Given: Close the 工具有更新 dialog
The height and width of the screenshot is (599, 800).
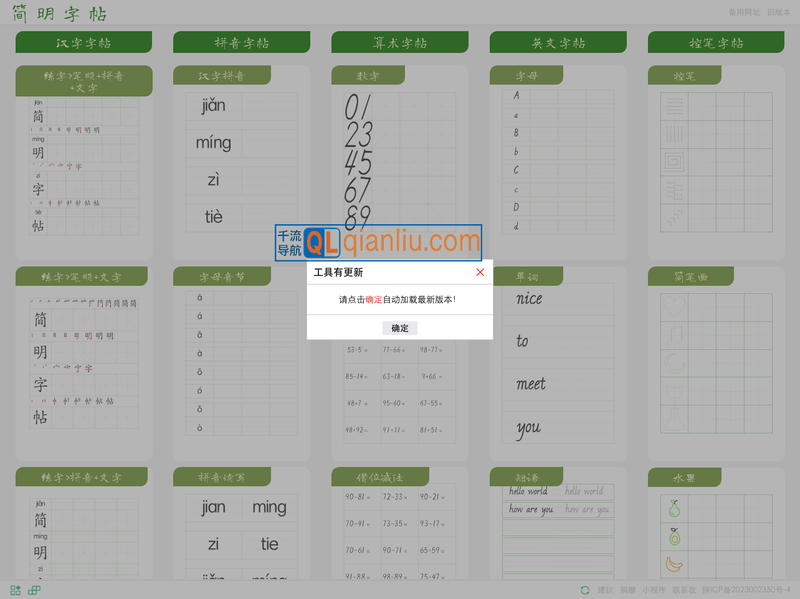Looking at the screenshot, I should click(x=480, y=271).
